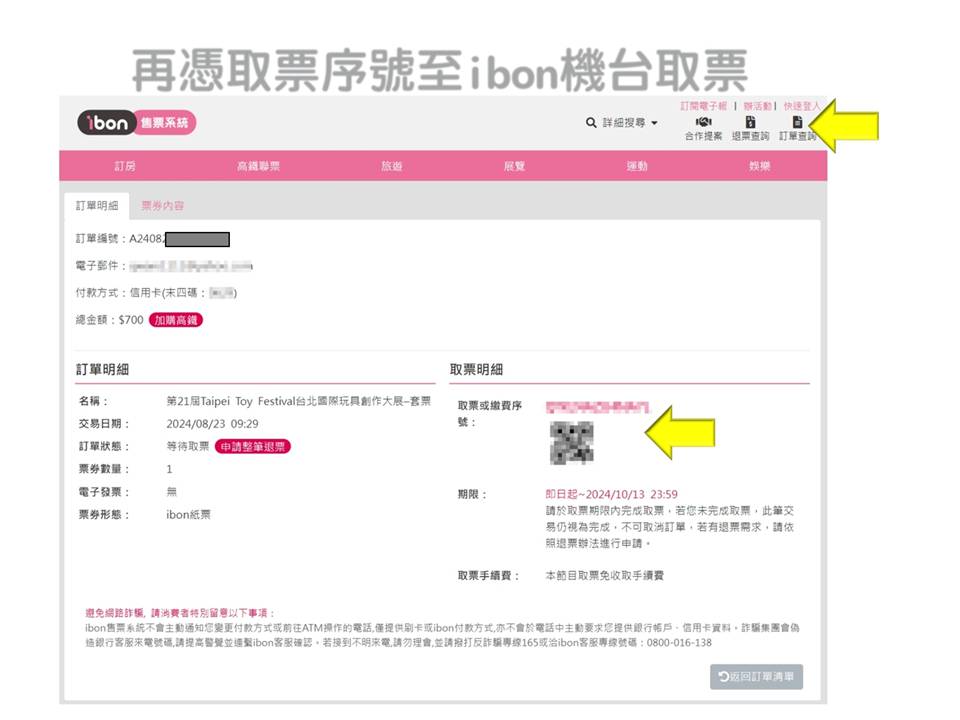The height and width of the screenshot is (720, 960).
Task: Switch to the 票券內容 tab
Action: tap(162, 206)
